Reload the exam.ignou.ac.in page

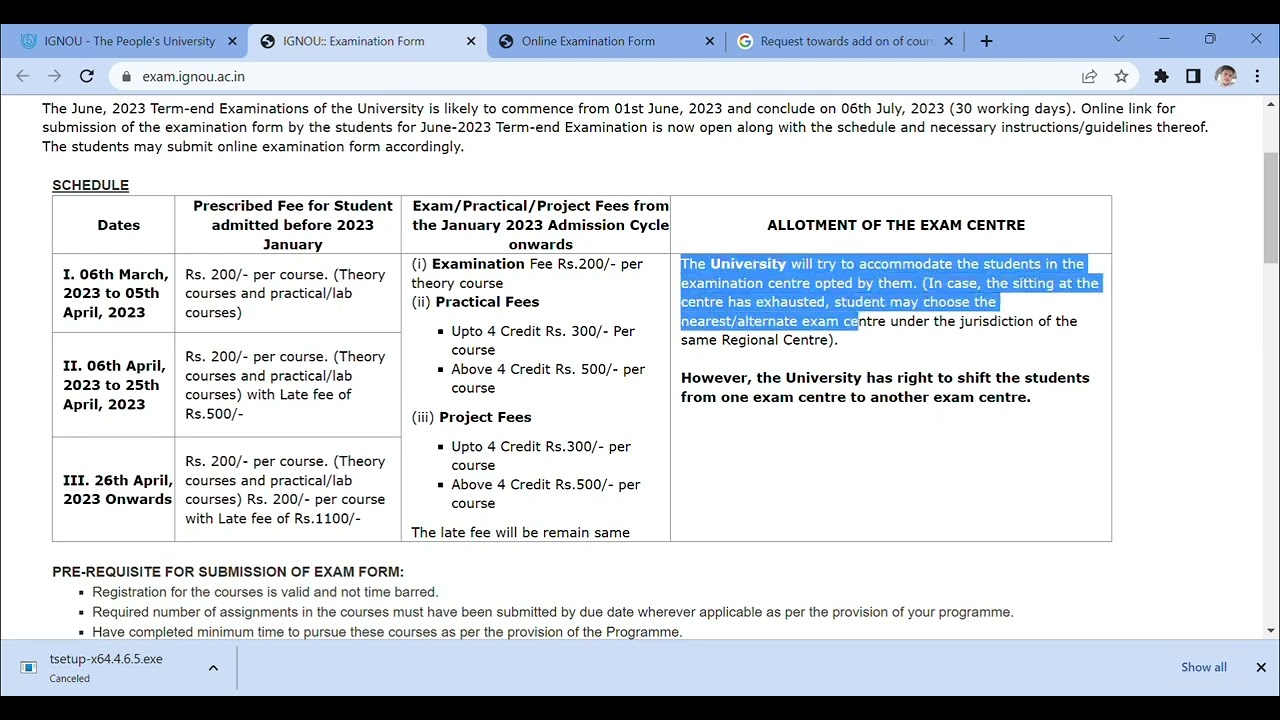click(x=87, y=76)
